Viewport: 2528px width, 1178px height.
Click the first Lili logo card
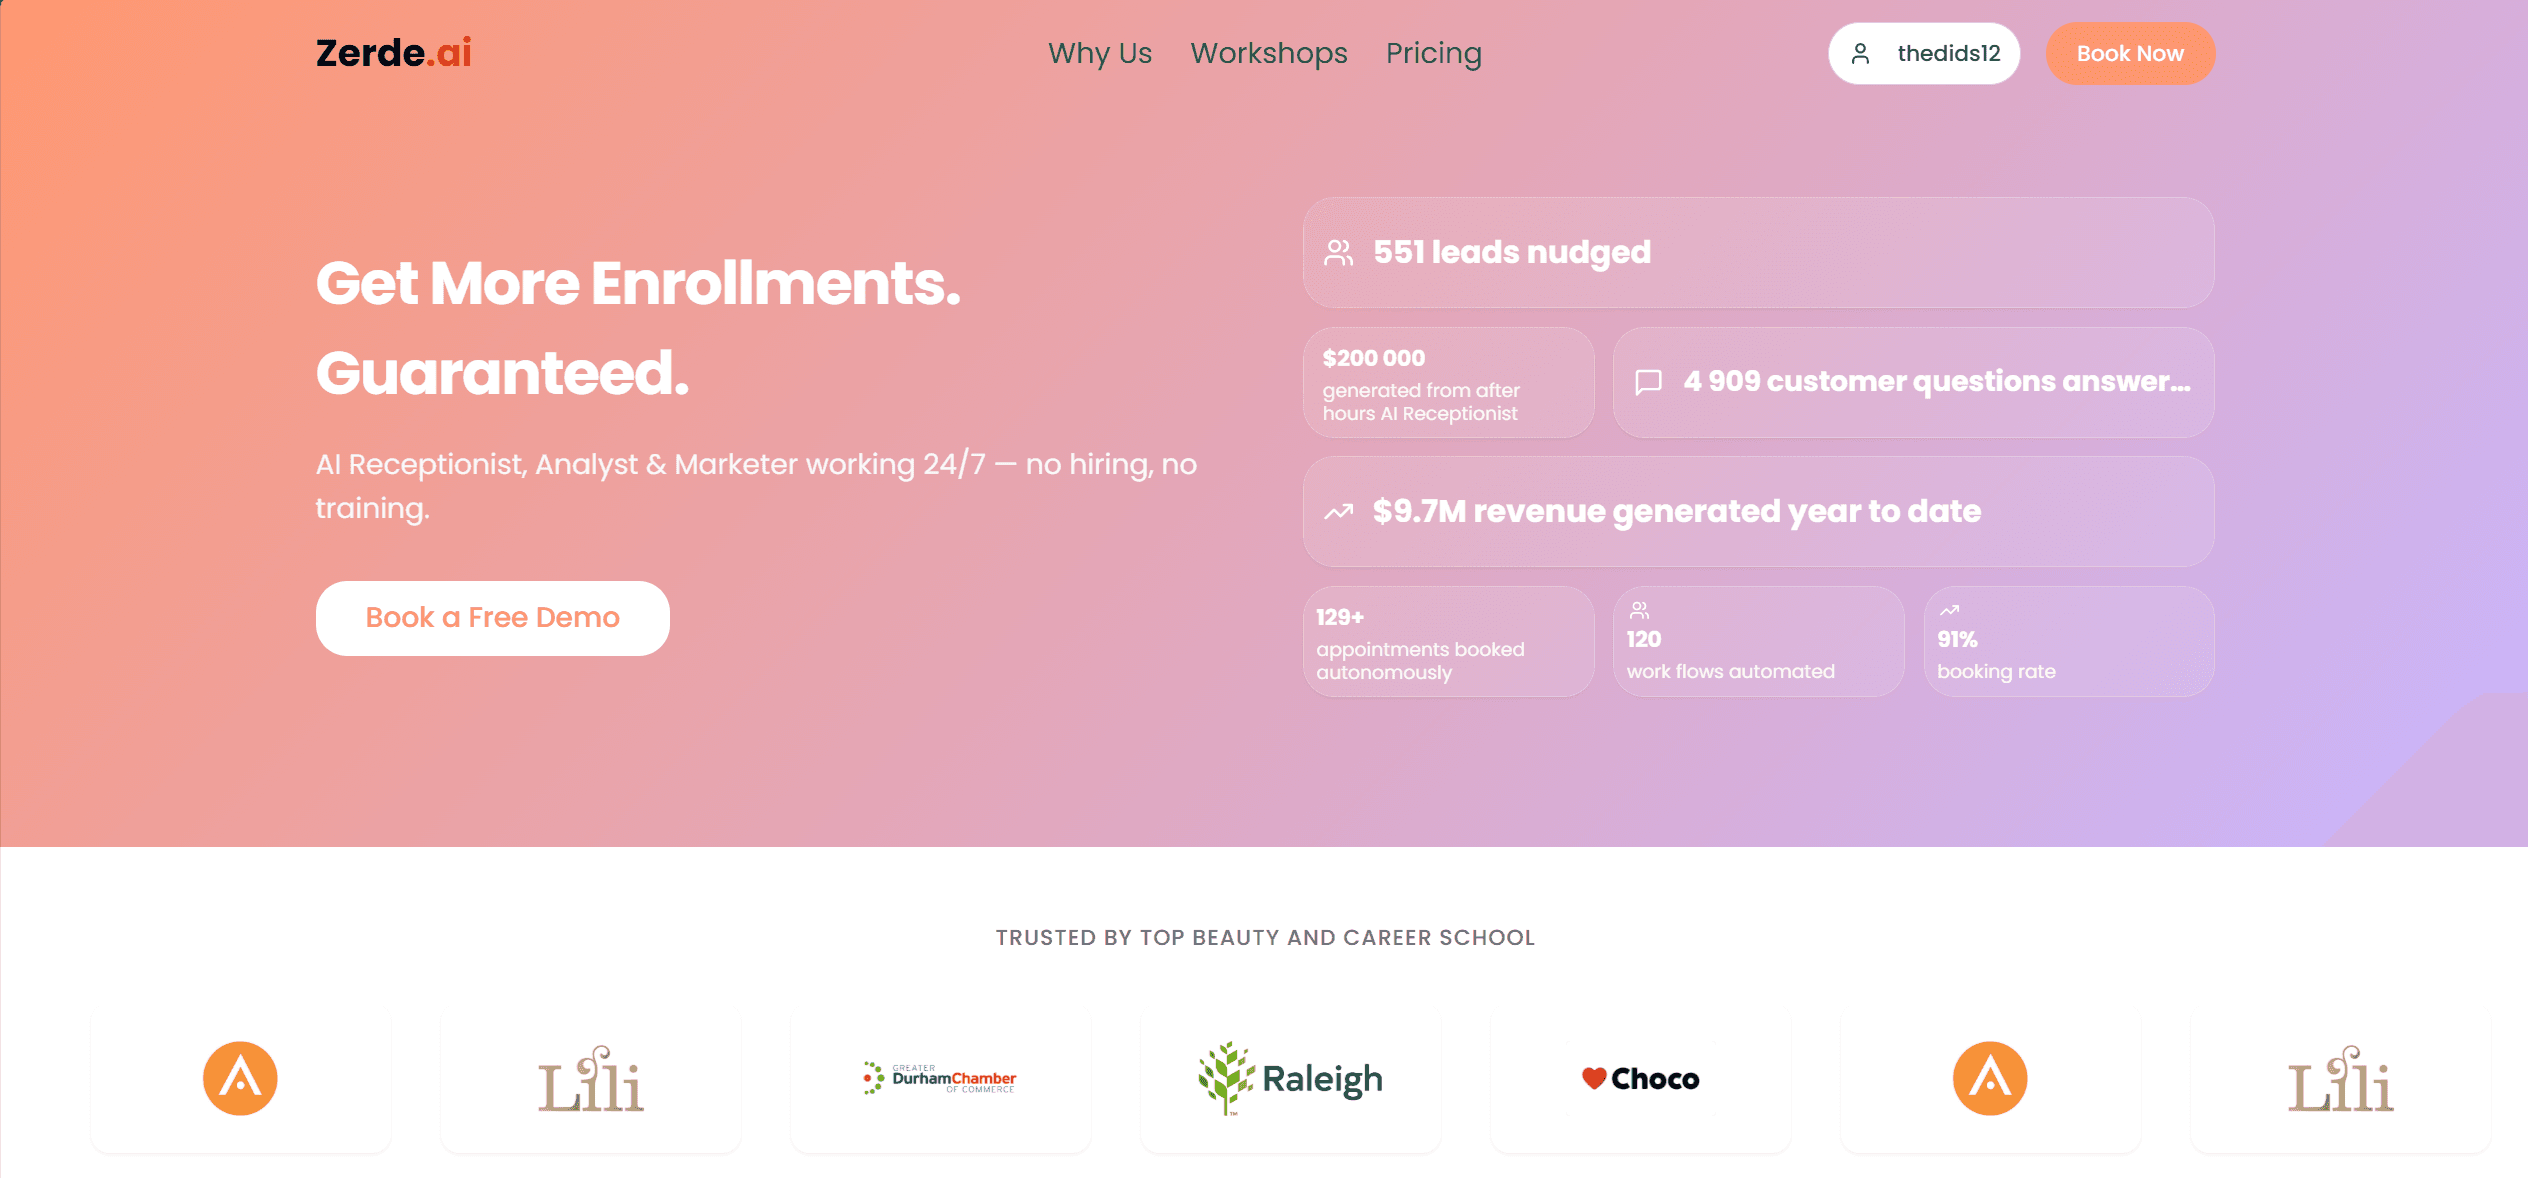[x=590, y=1080]
